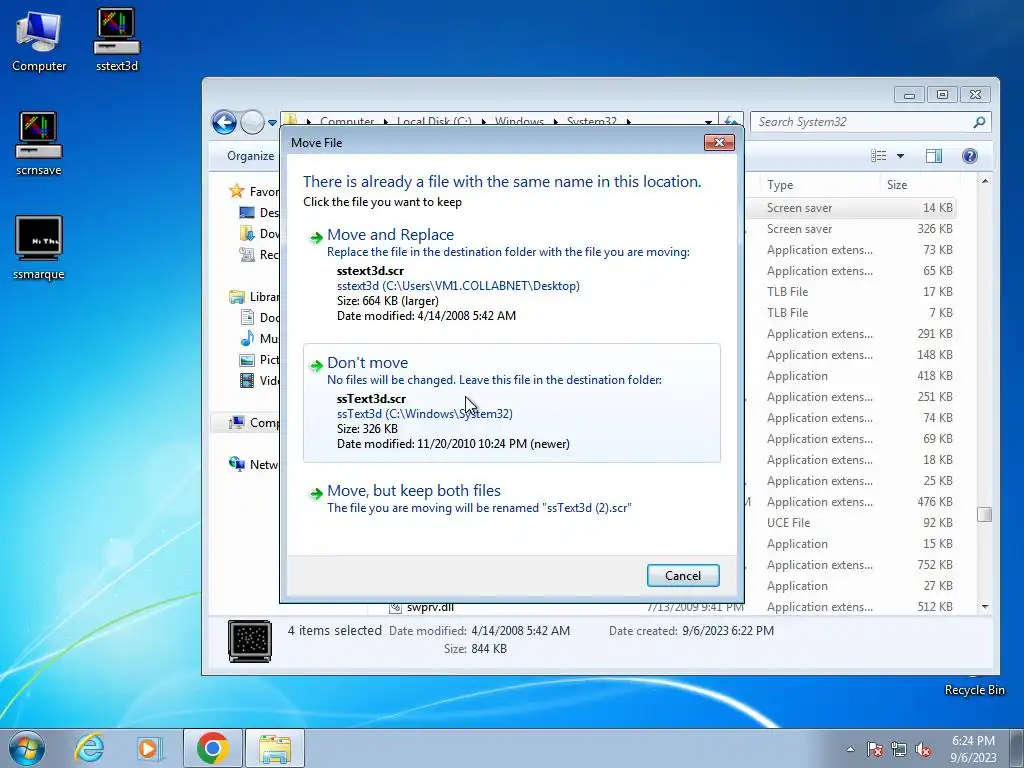Click the Change your view icon
Screen dimensions: 1024x768
[879, 155]
